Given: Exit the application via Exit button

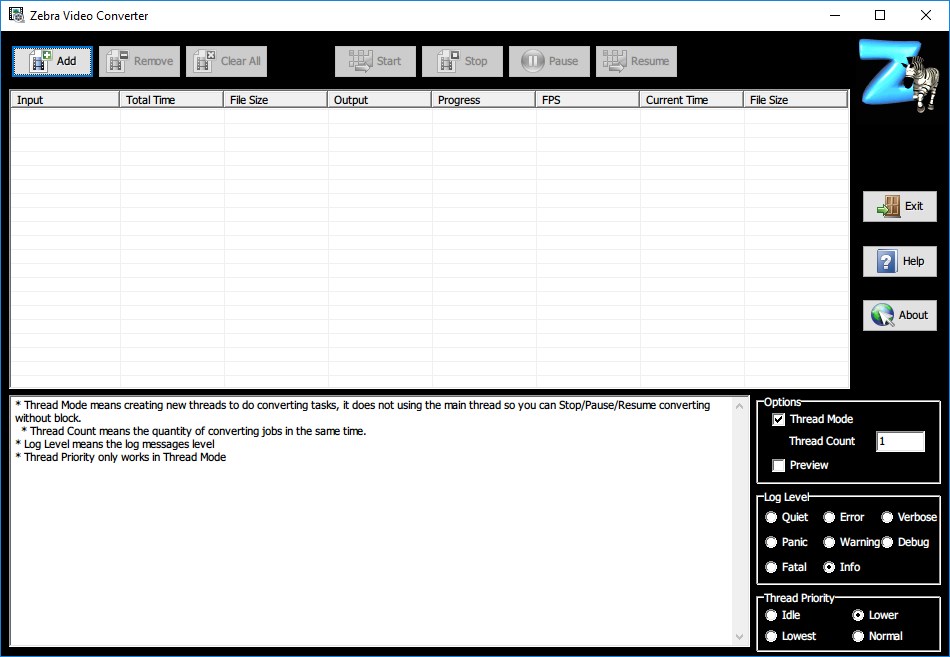Looking at the screenshot, I should pos(900,207).
